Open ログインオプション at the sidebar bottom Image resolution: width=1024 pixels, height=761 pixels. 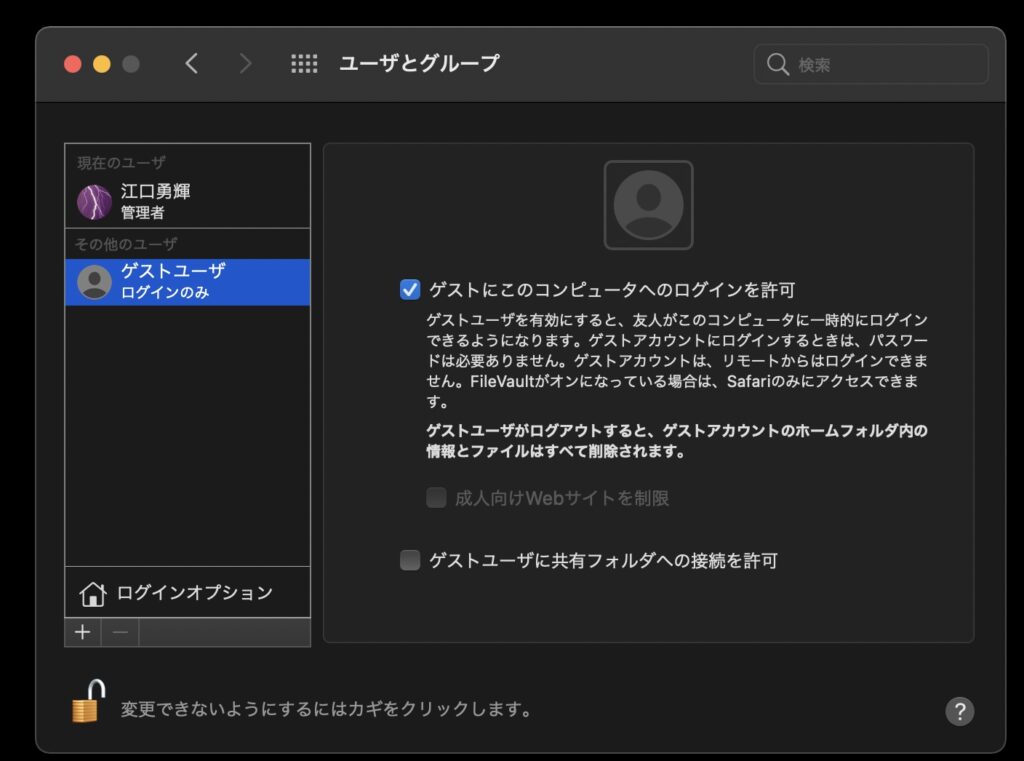[194, 593]
